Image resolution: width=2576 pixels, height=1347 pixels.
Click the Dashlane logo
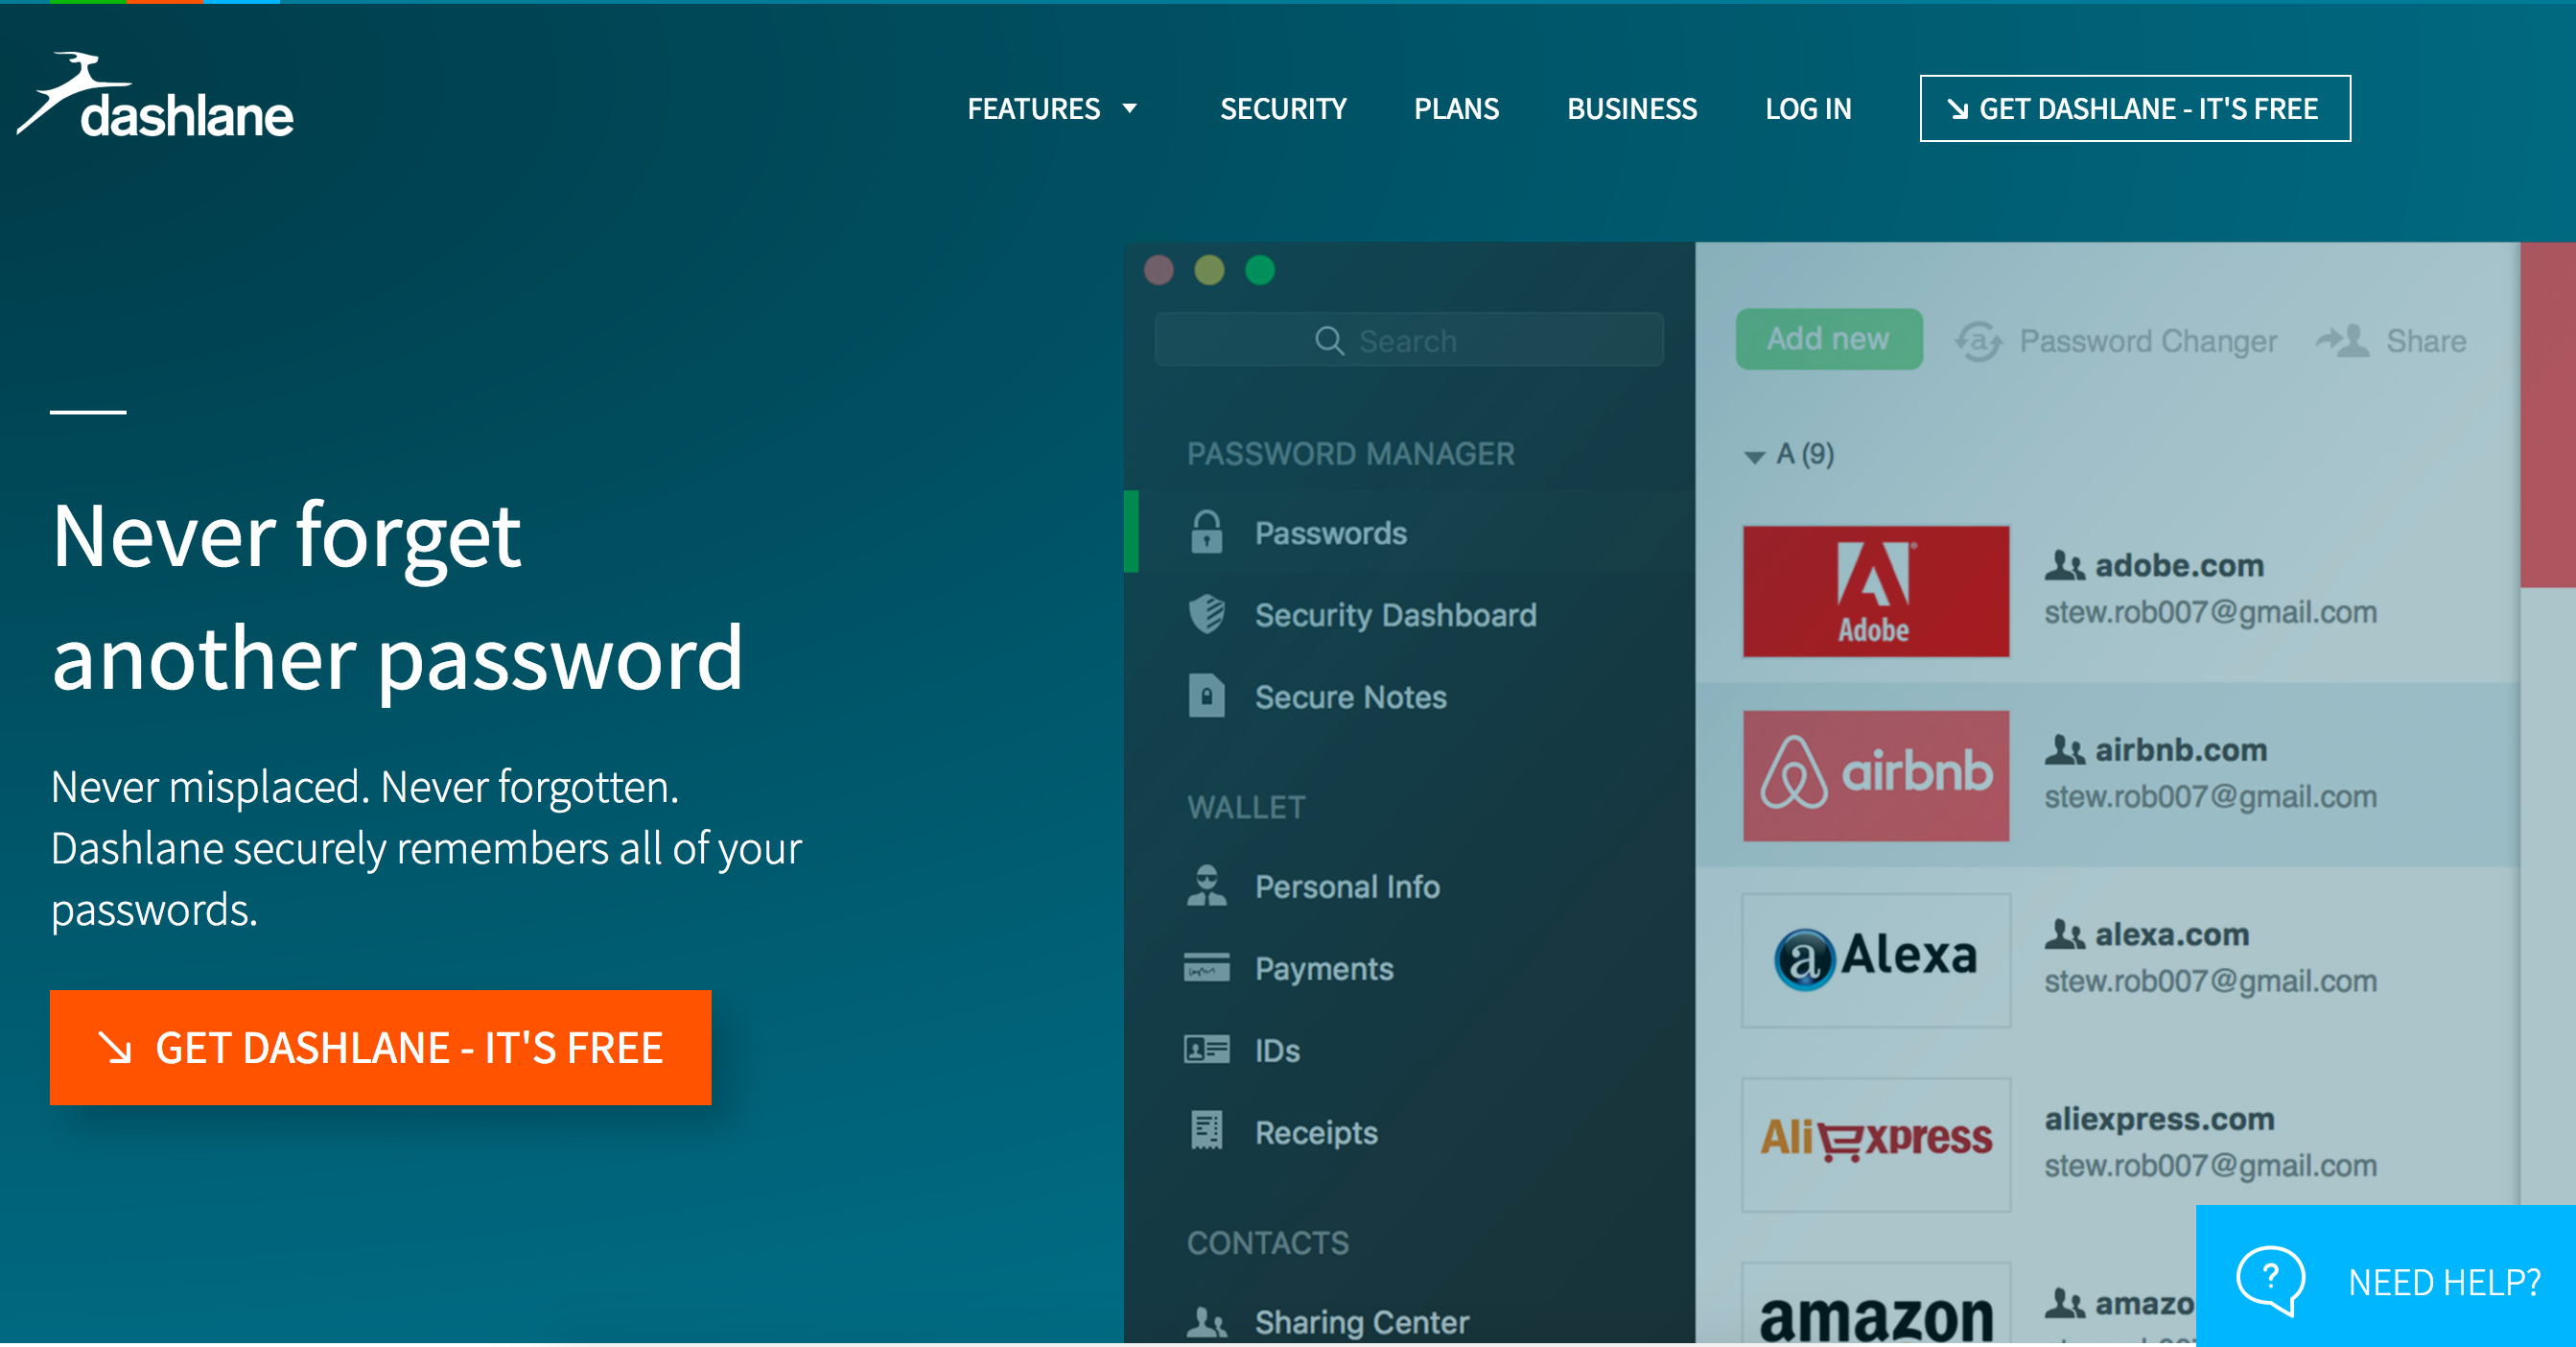pos(155,98)
